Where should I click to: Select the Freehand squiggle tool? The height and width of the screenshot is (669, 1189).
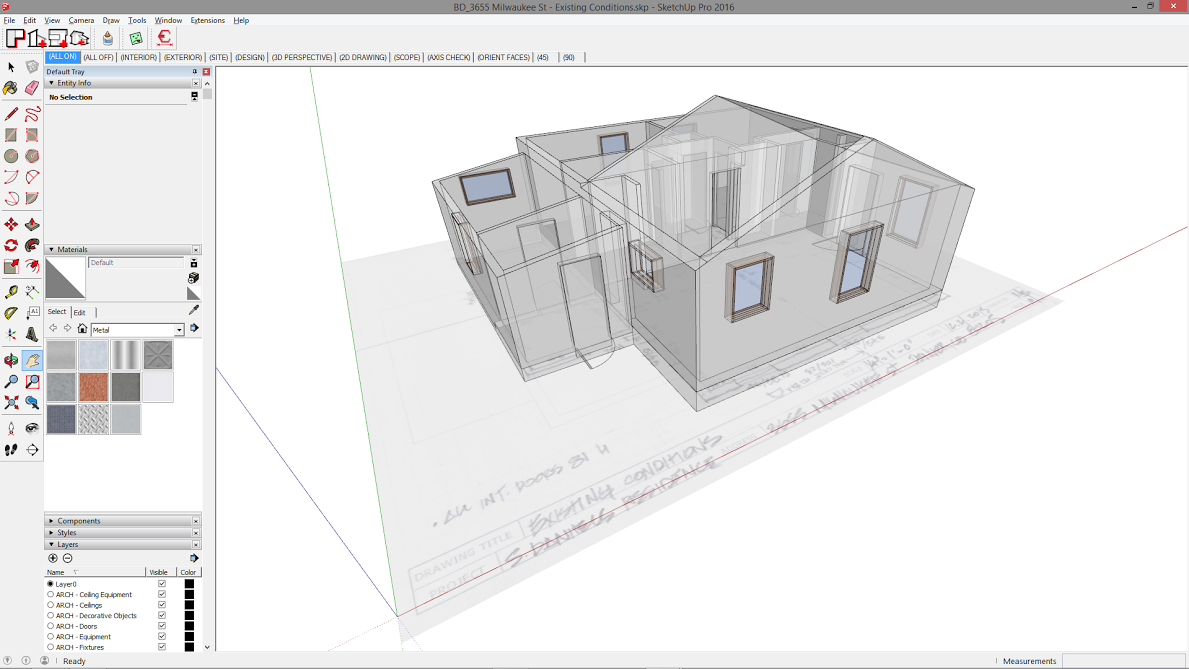(x=32, y=115)
